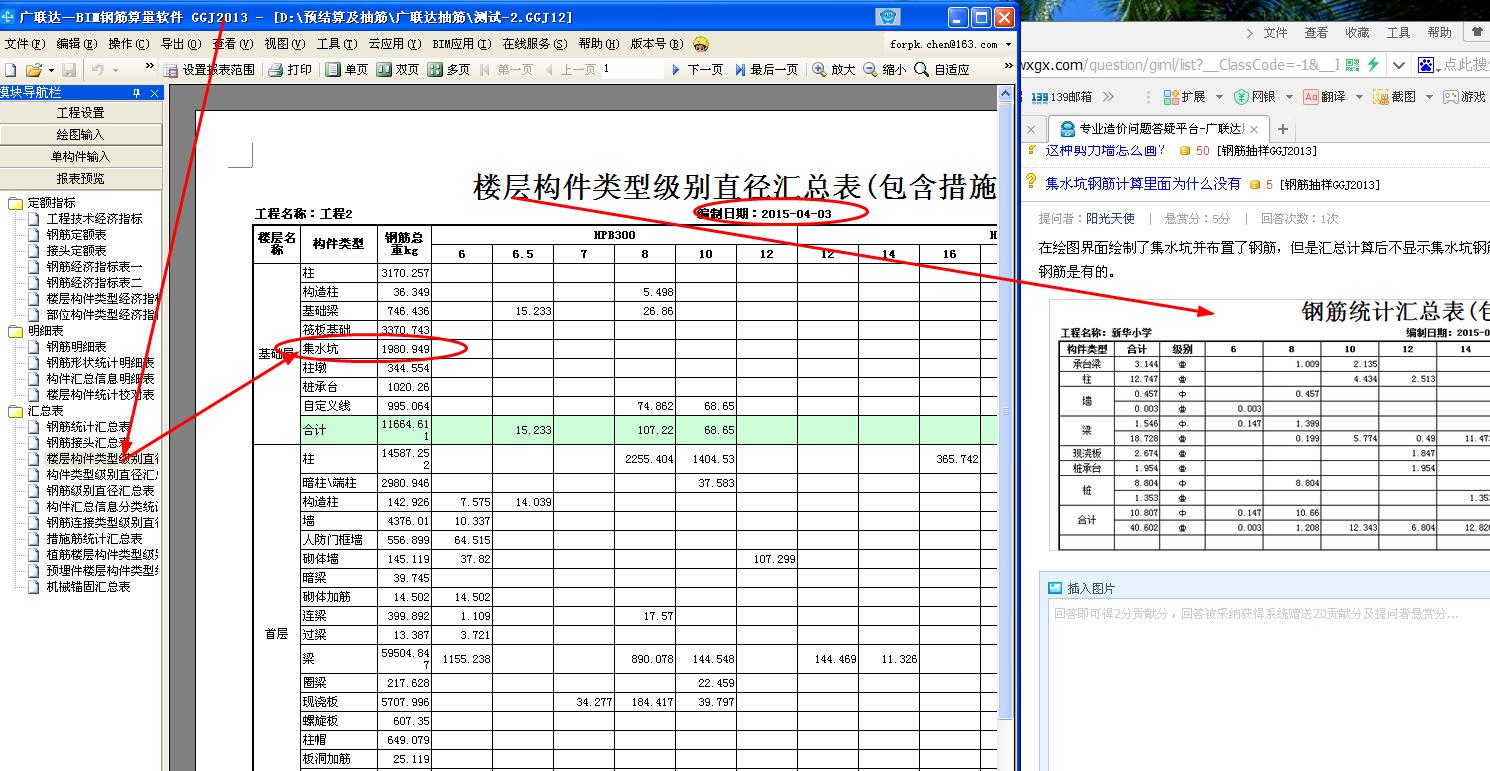The width and height of the screenshot is (1490, 771).
Task: Click the 打印 printer button
Action: pyautogui.click(x=290, y=70)
